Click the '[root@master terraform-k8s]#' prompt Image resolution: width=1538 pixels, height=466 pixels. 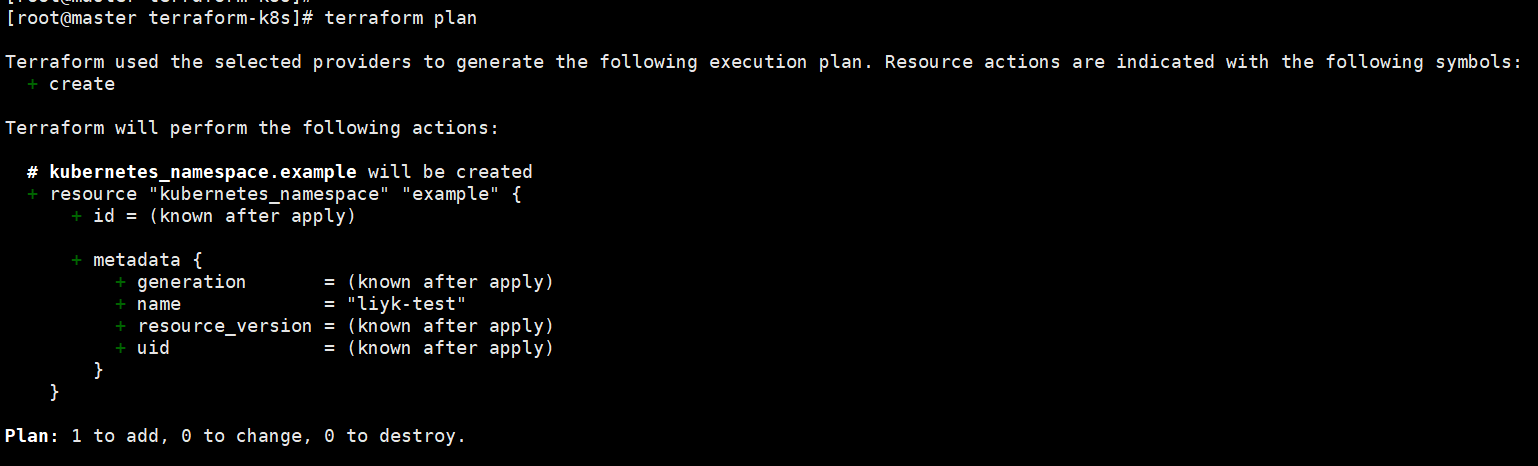click(160, 18)
